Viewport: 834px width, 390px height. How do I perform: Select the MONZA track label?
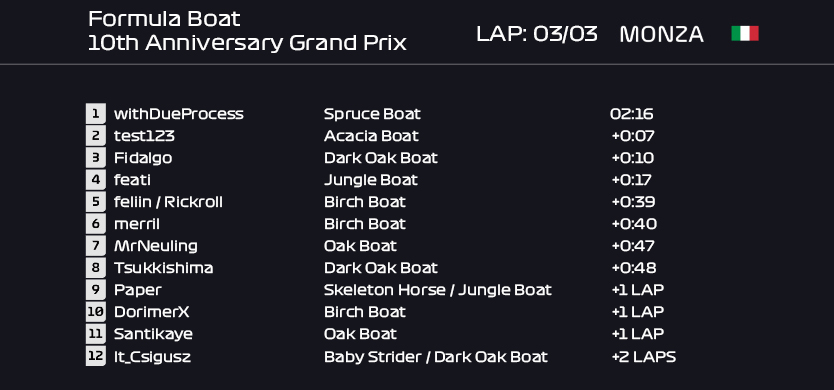click(662, 35)
